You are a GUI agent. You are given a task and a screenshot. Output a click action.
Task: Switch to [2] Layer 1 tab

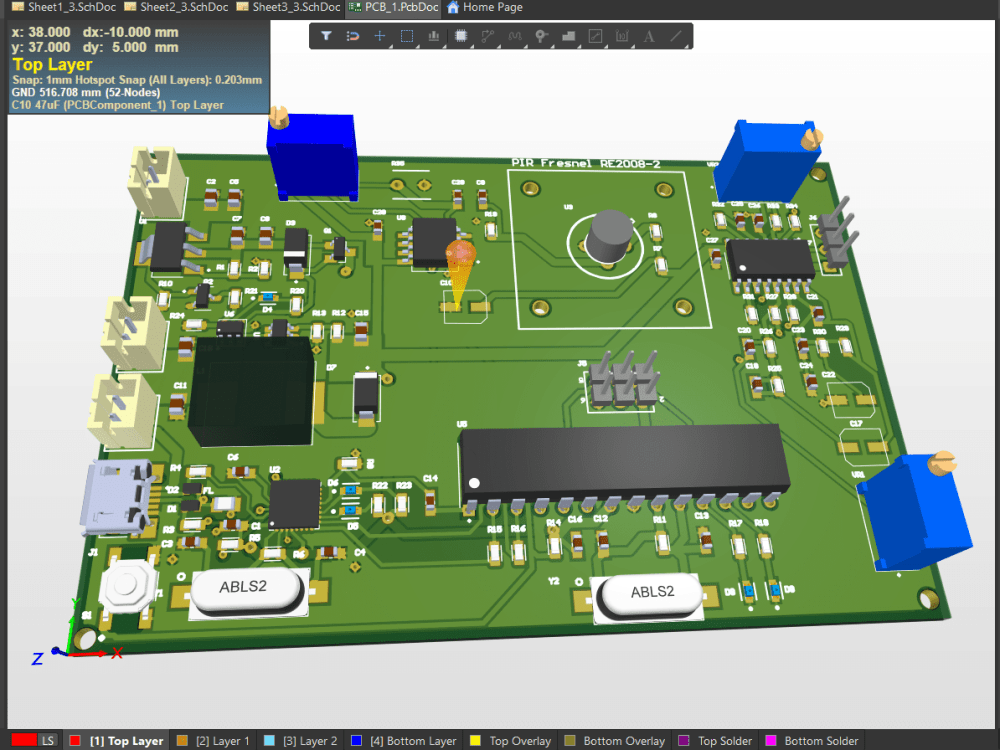214,740
